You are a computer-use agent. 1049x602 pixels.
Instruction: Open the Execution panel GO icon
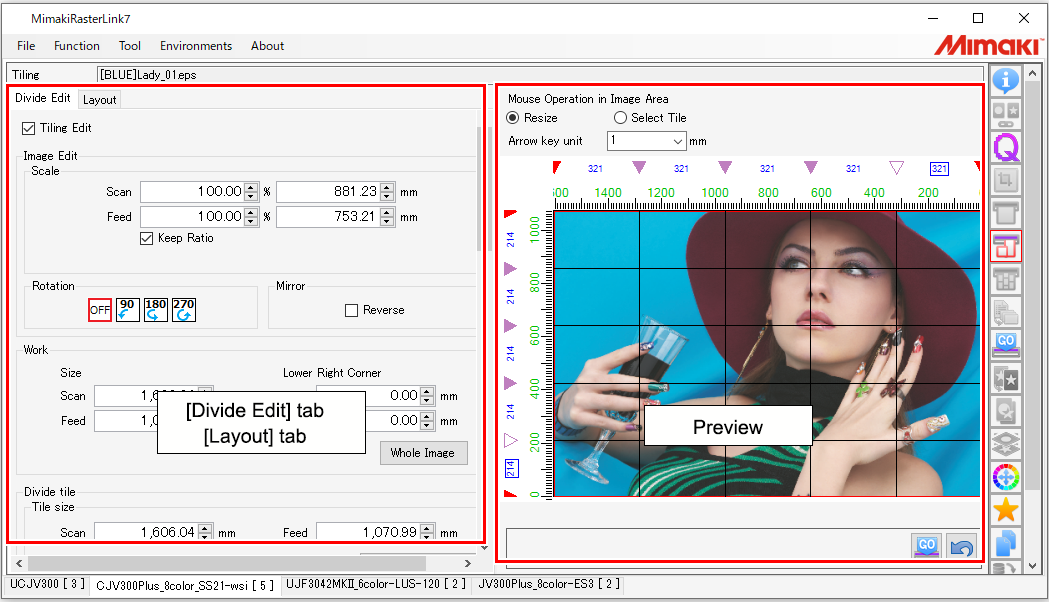point(1006,343)
